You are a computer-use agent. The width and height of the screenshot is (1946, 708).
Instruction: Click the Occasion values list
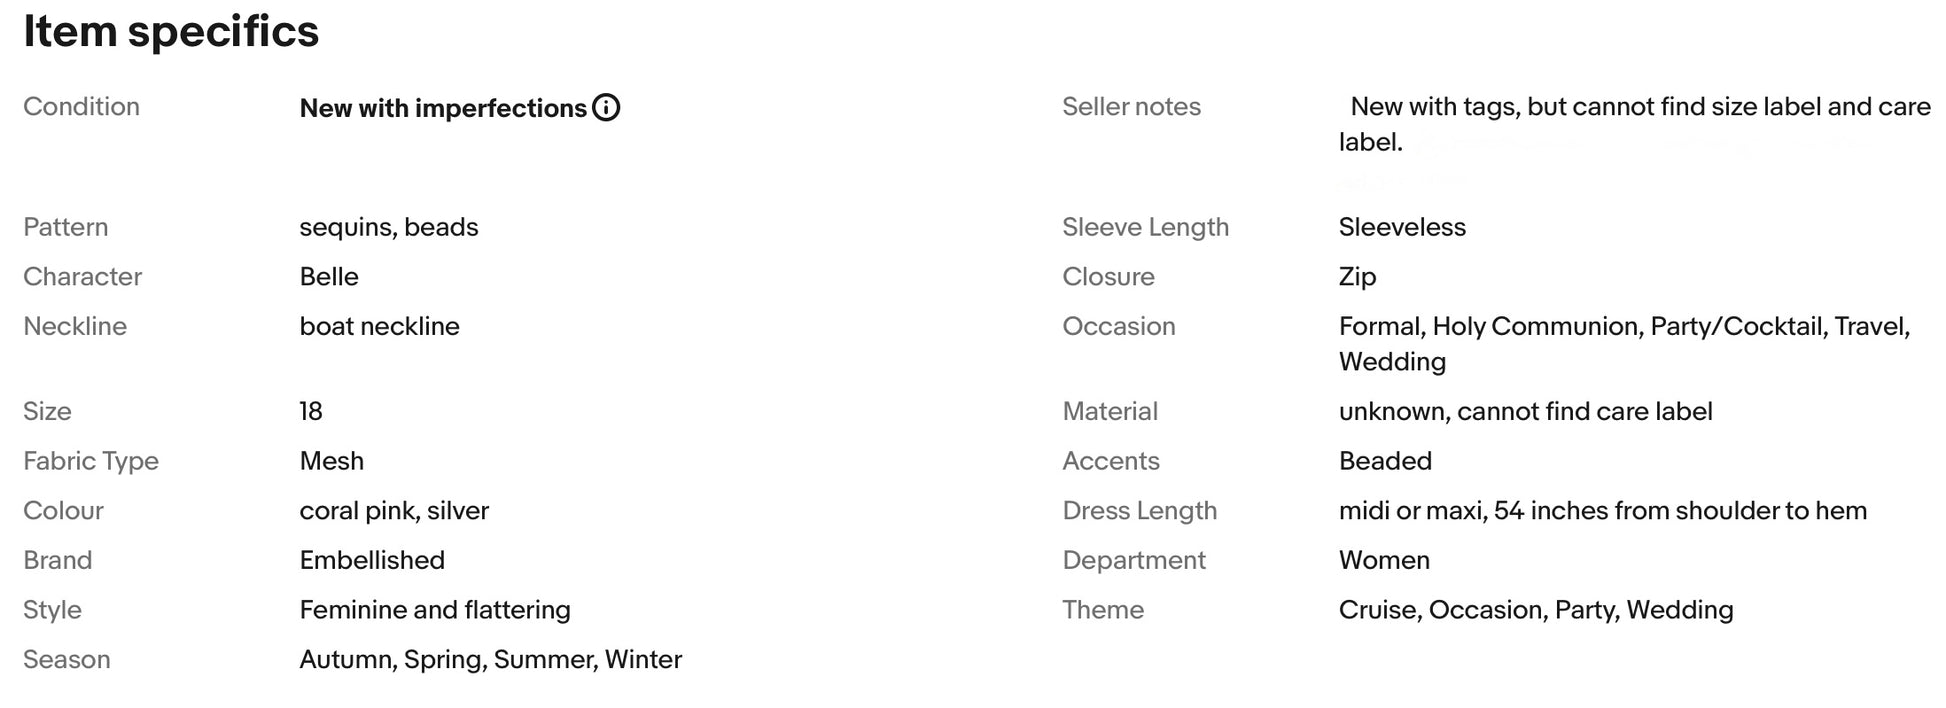pyautogui.click(x=1625, y=344)
